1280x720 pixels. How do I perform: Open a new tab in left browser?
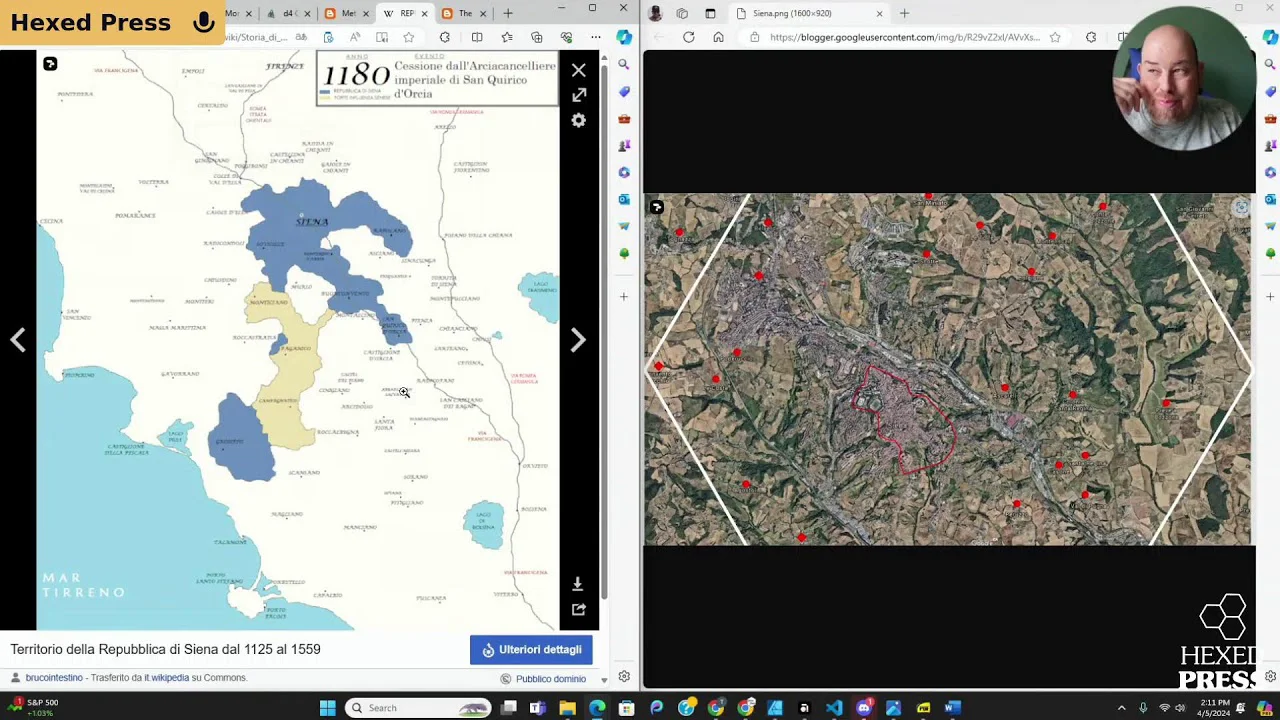[508, 13]
